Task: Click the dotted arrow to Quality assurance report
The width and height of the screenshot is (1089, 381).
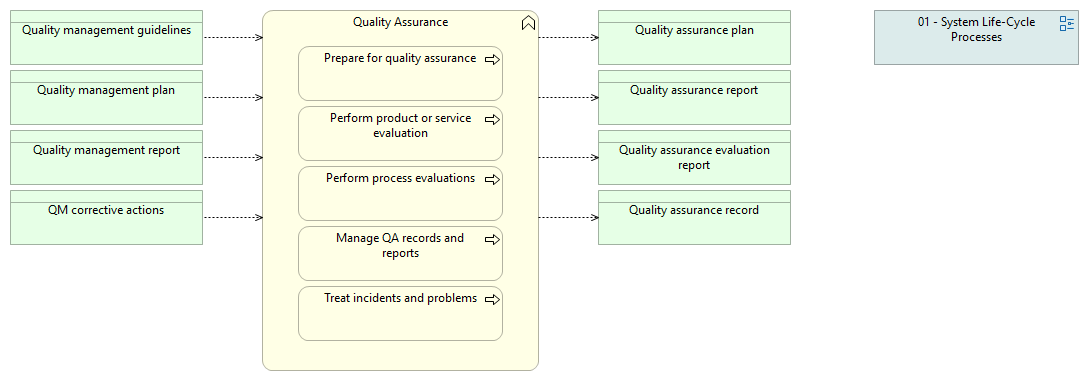Action: pos(568,97)
